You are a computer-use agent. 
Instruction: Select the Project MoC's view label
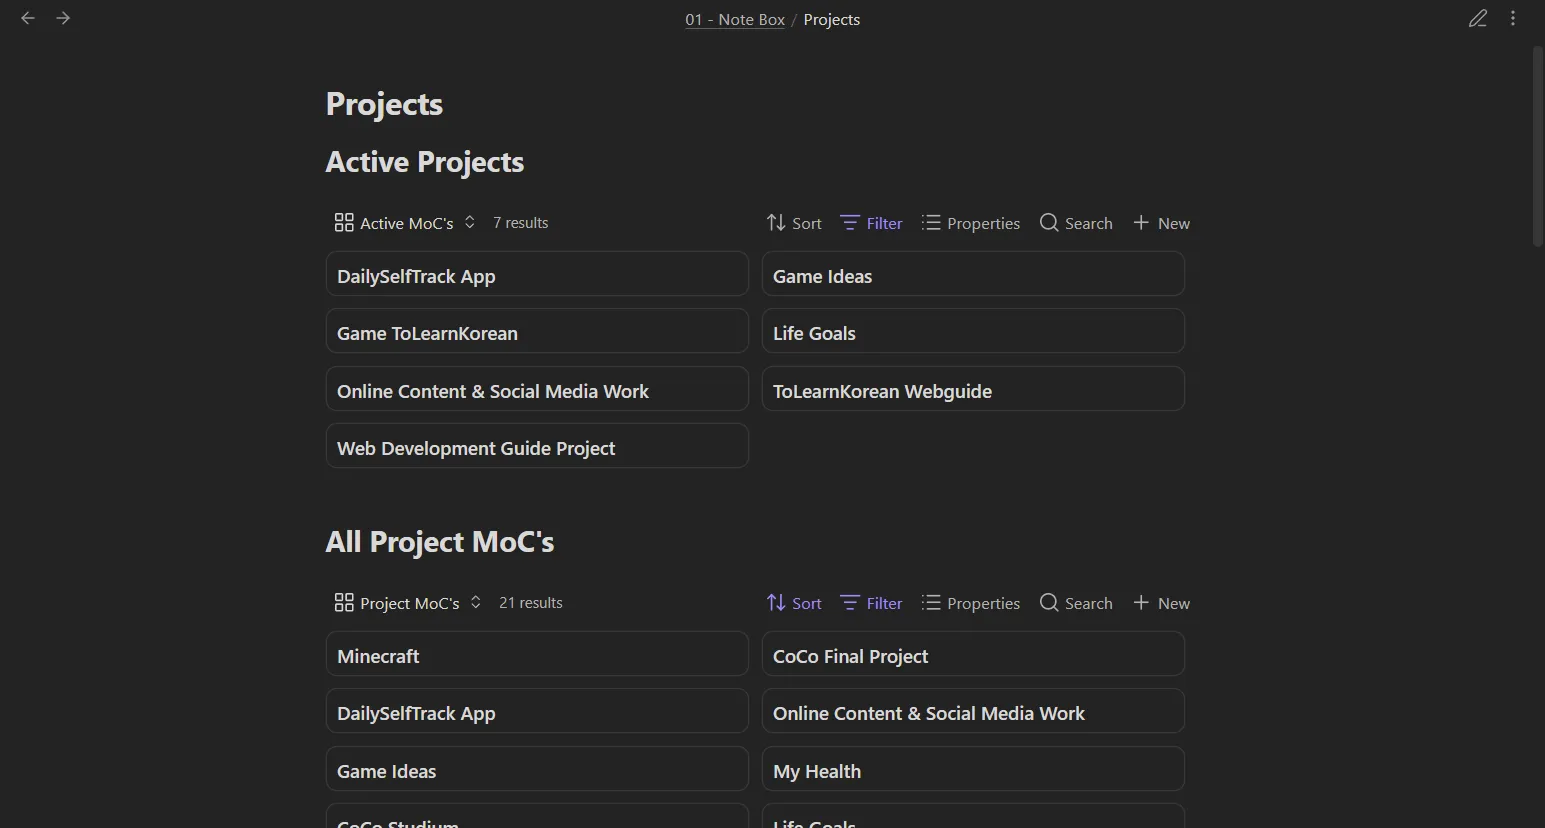click(408, 603)
